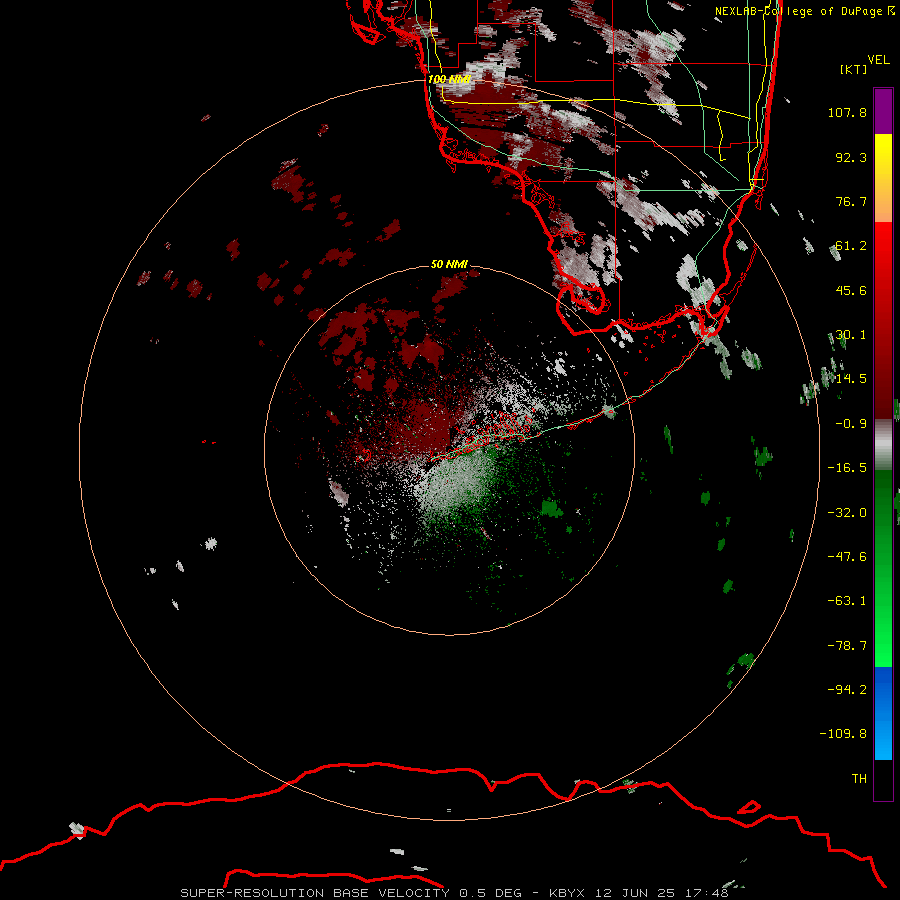This screenshot has height=900, width=900.
Task: Select the purple segment of the color bar
Action: tap(883, 111)
